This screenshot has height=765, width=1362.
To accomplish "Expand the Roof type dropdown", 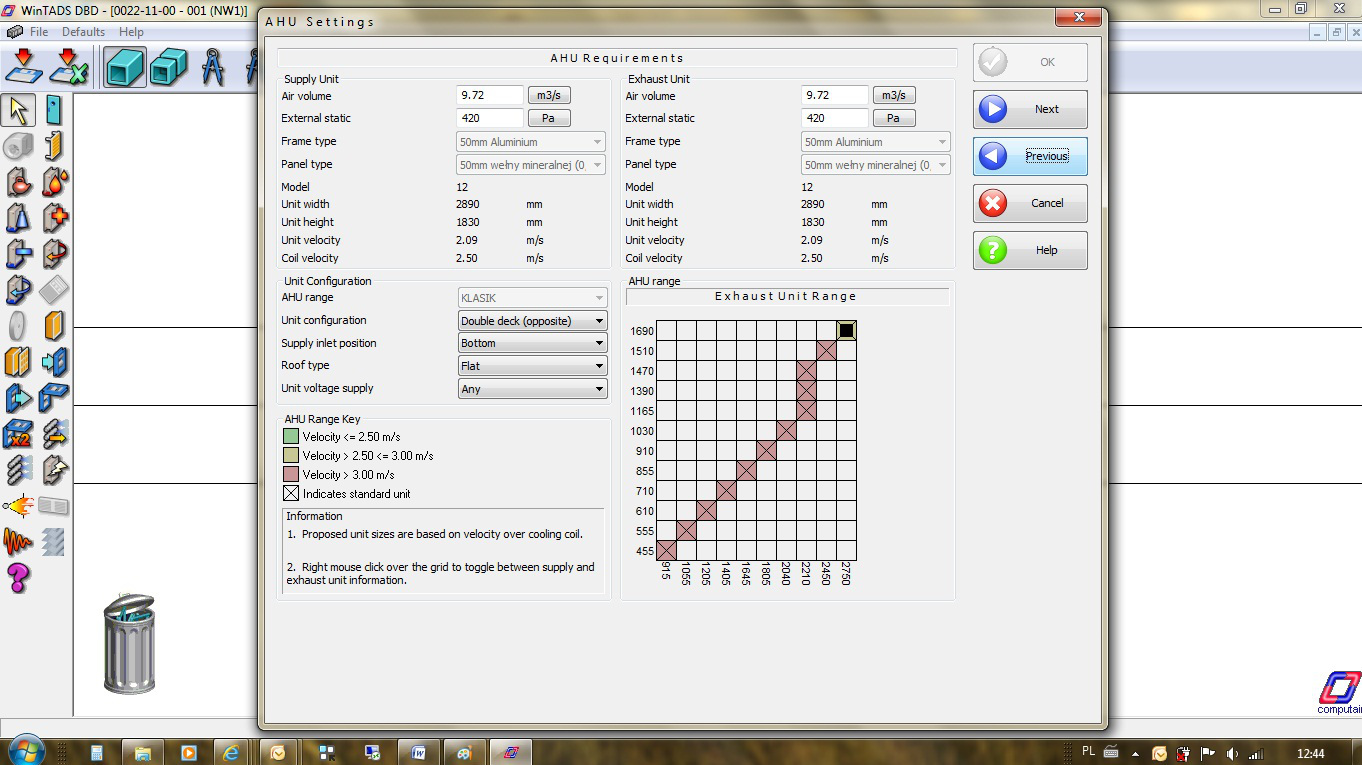I will (x=532, y=366).
